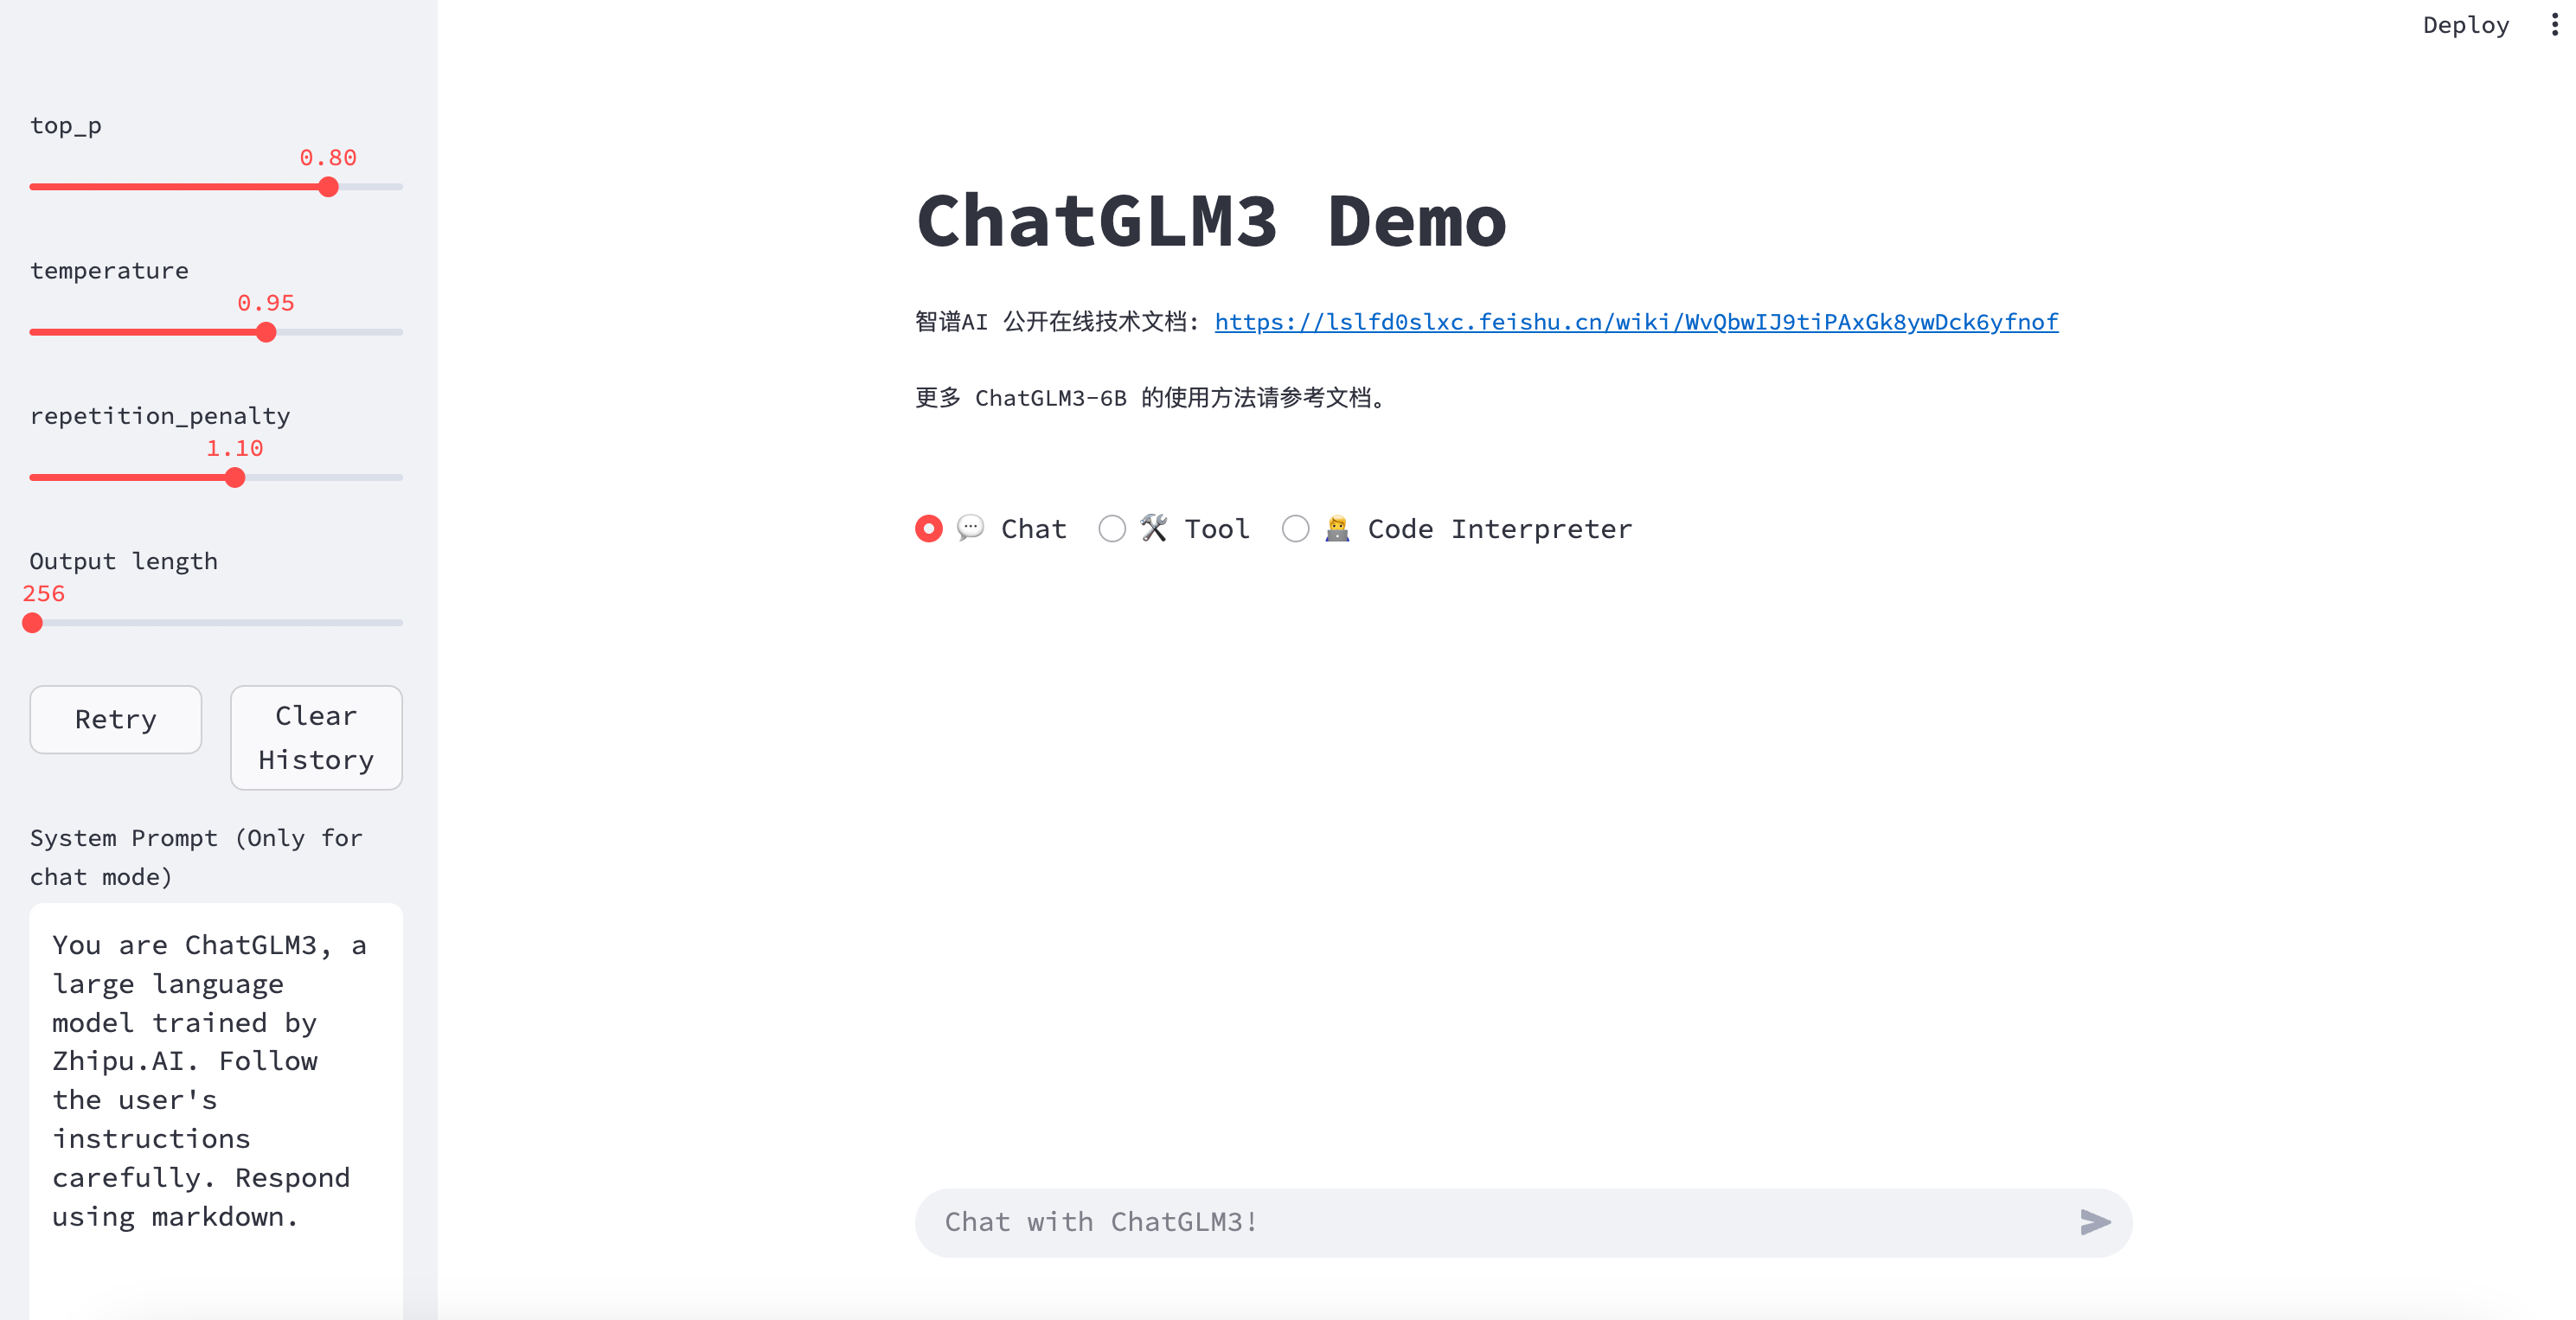Select the Code Interpreter radio button
This screenshot has height=1320, width=2576.
tap(1295, 528)
